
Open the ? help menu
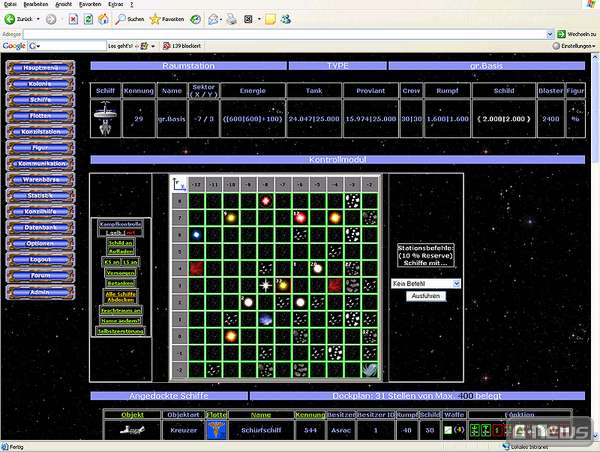132,5
